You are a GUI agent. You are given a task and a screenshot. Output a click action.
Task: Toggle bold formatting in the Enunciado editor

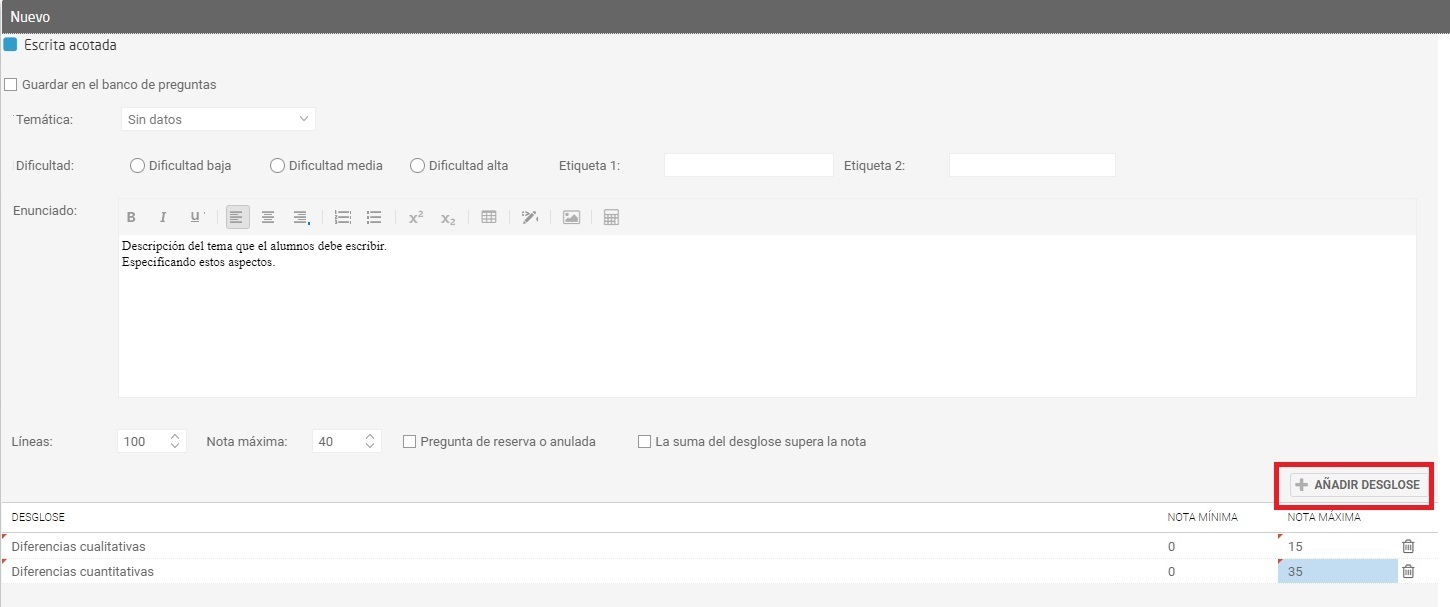tap(131, 217)
